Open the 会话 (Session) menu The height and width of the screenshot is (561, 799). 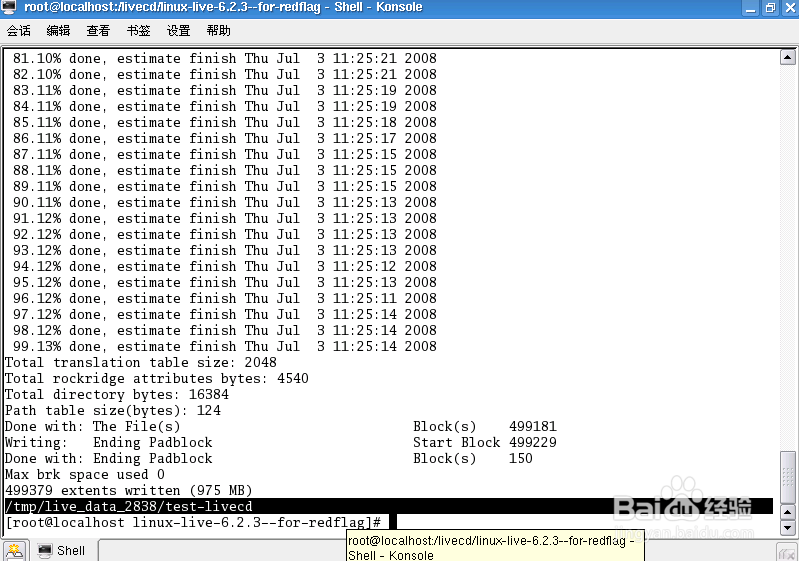(19, 31)
